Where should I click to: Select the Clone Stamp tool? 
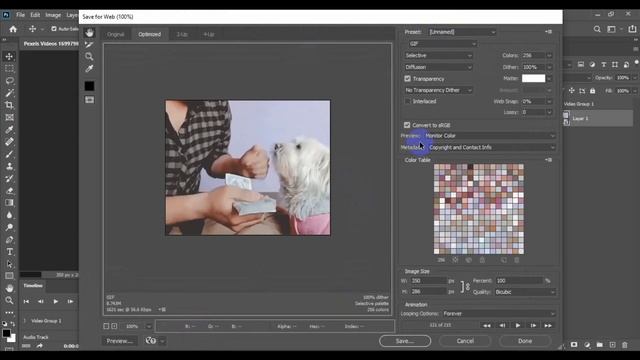(9, 167)
